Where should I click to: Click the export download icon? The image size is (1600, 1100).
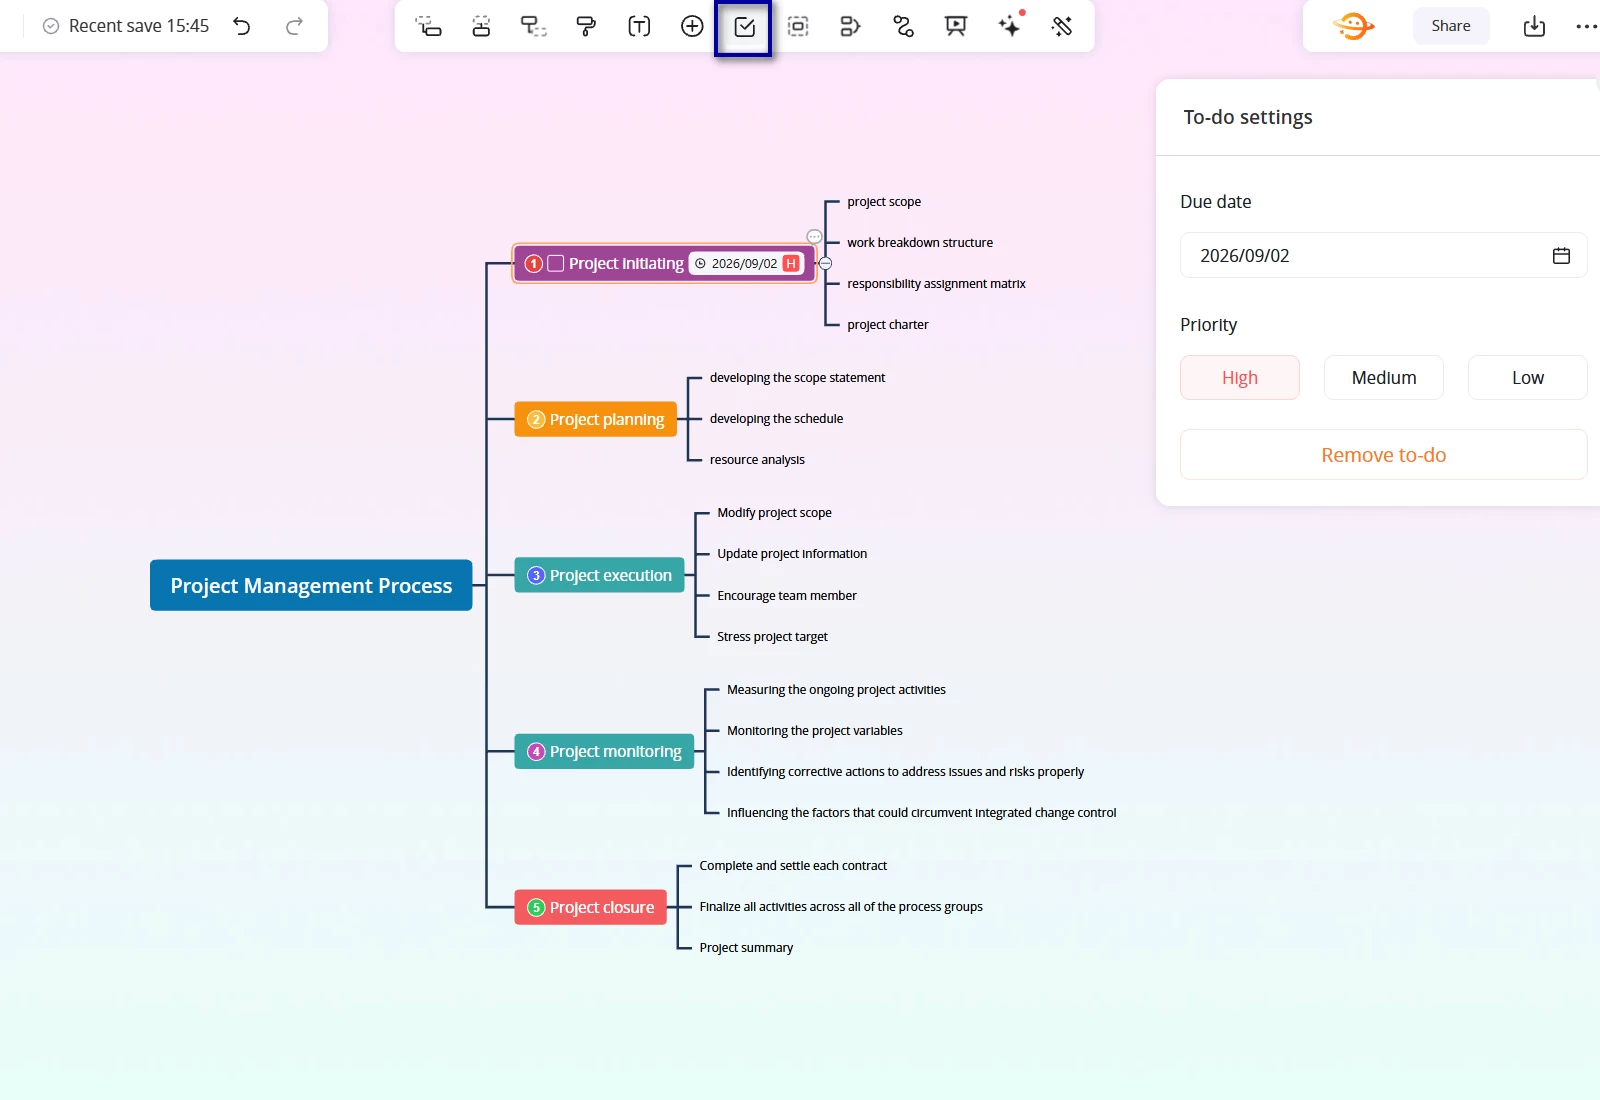pos(1534,26)
